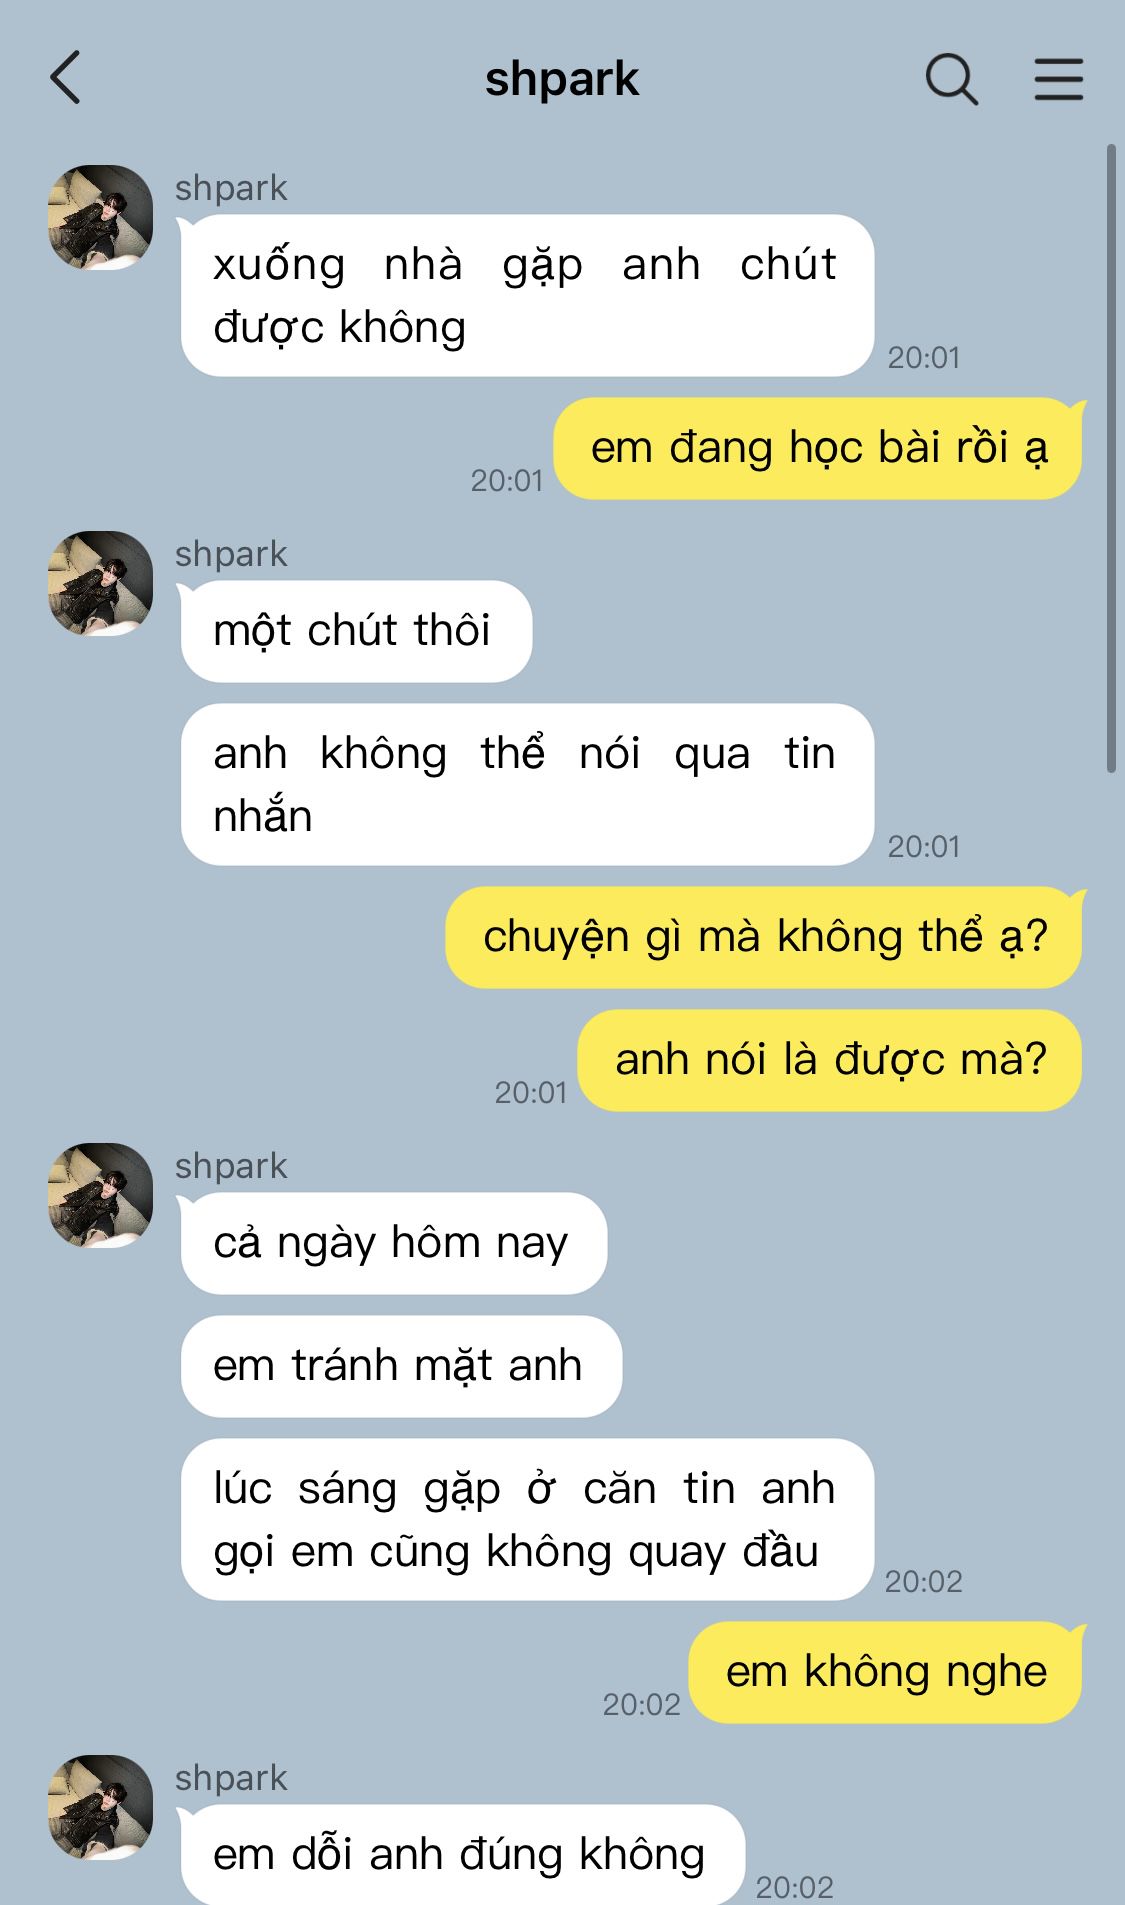This screenshot has width=1125, height=1905.
Task: Open shpark's avatar beside the first message
Action: pos(100,217)
